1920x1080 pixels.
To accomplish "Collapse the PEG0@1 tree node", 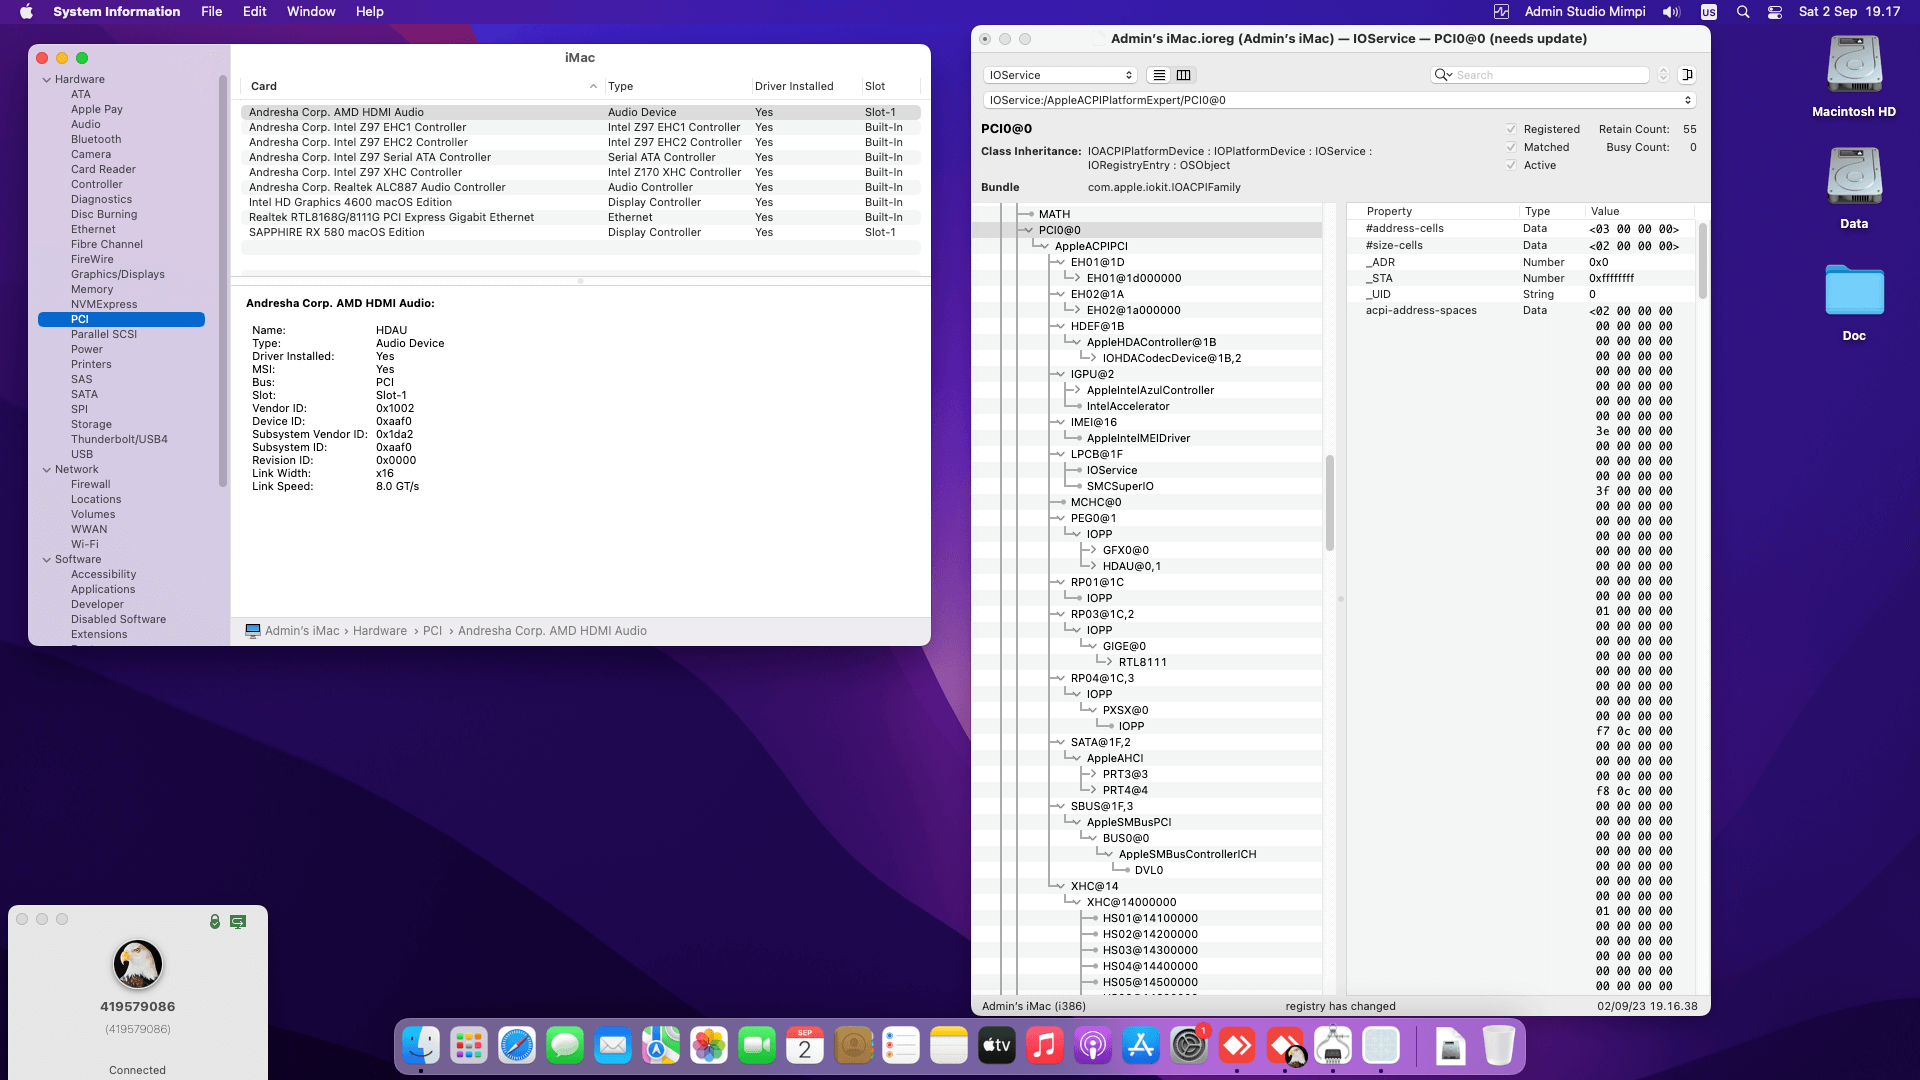I will 1059,518.
